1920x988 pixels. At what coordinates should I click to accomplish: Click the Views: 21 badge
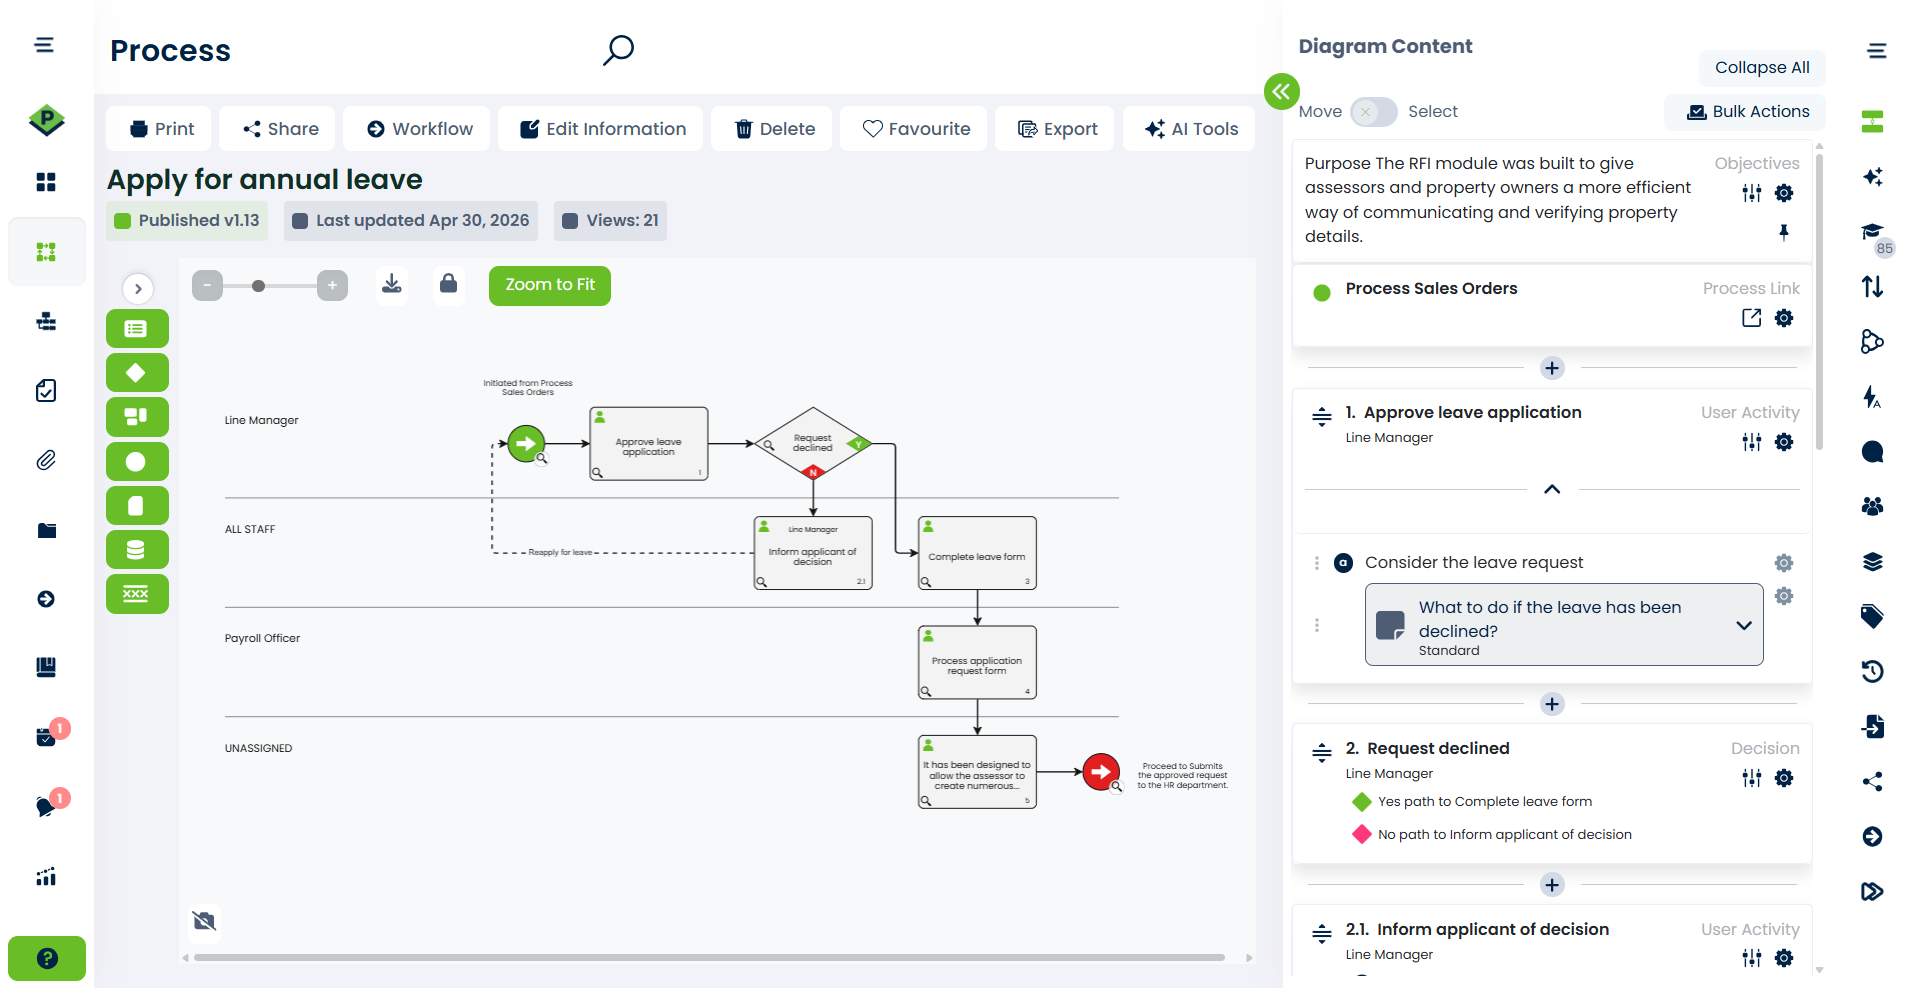point(611,221)
